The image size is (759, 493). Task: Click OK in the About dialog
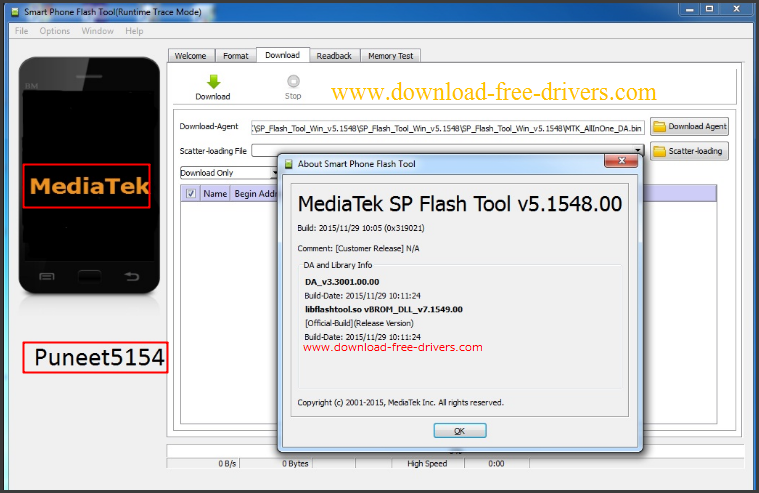point(460,431)
